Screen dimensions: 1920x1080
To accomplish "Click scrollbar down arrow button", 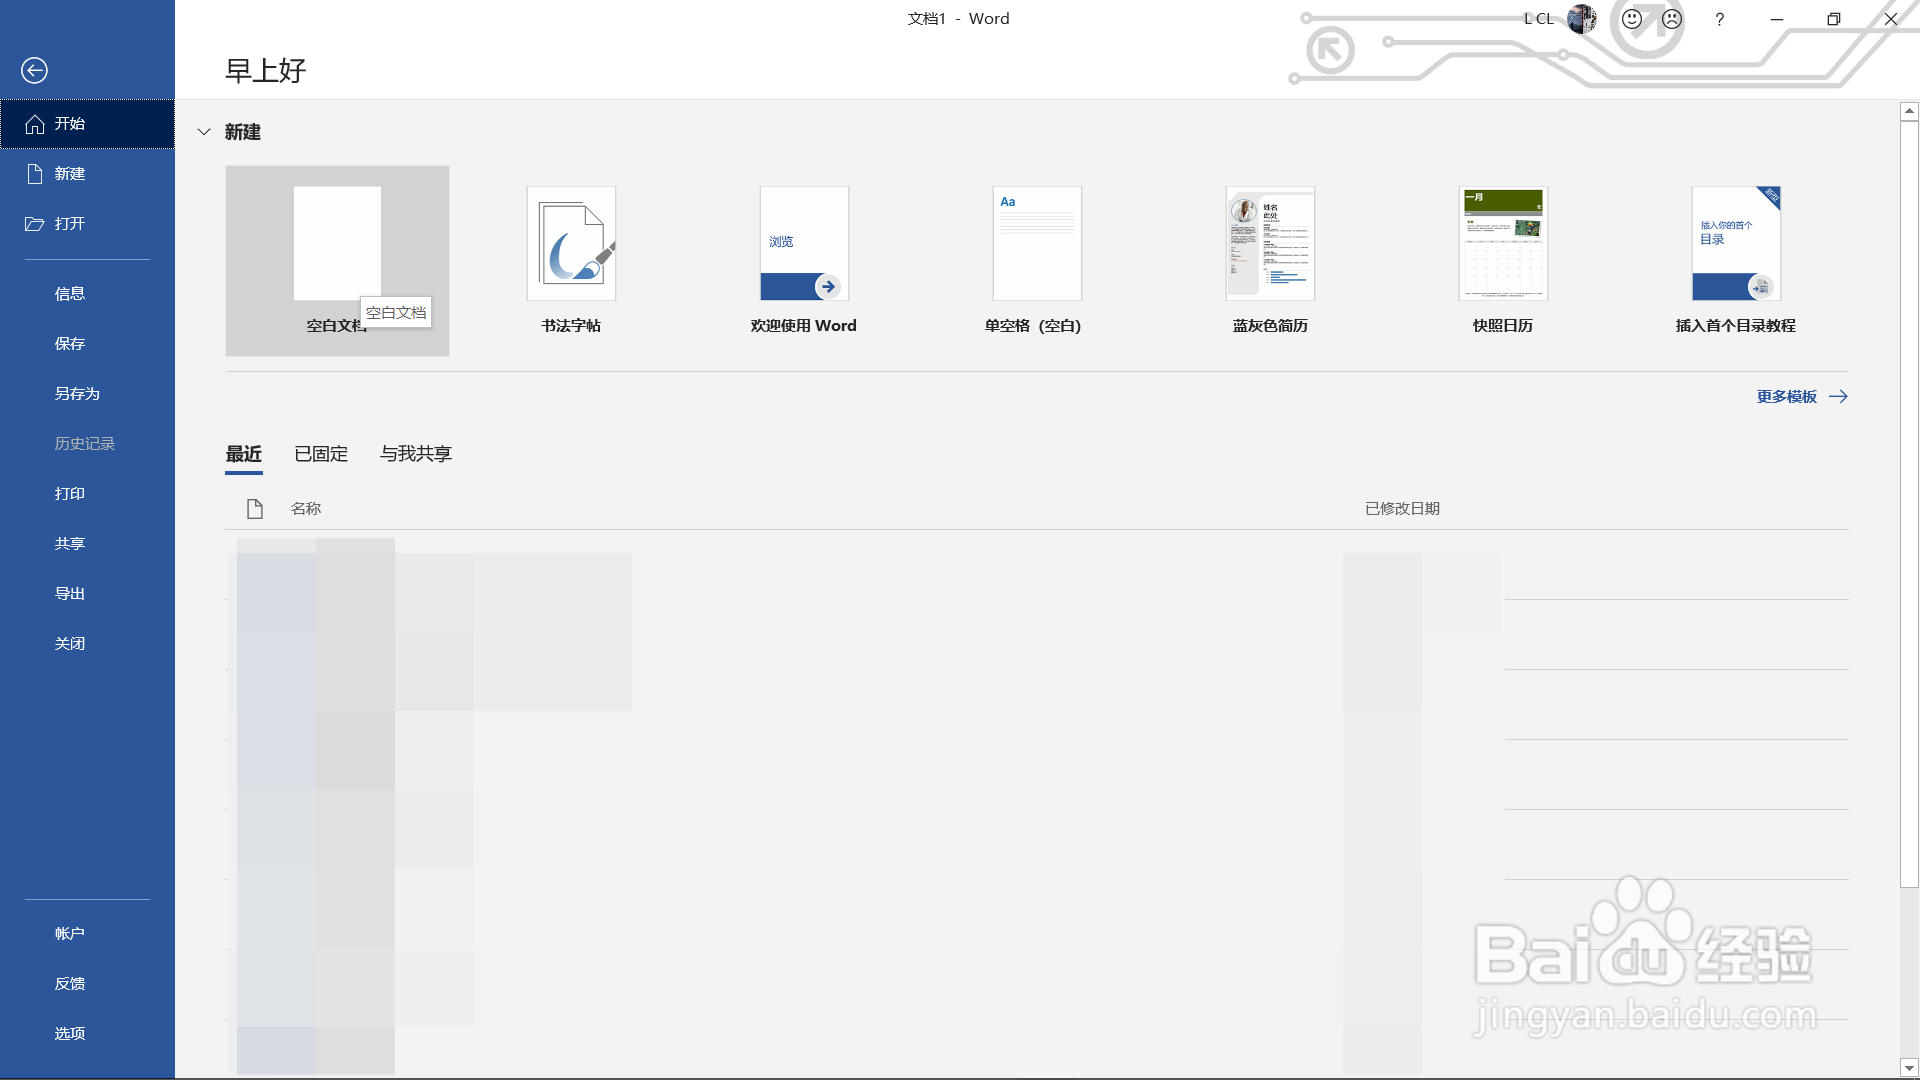I will (x=1909, y=1067).
